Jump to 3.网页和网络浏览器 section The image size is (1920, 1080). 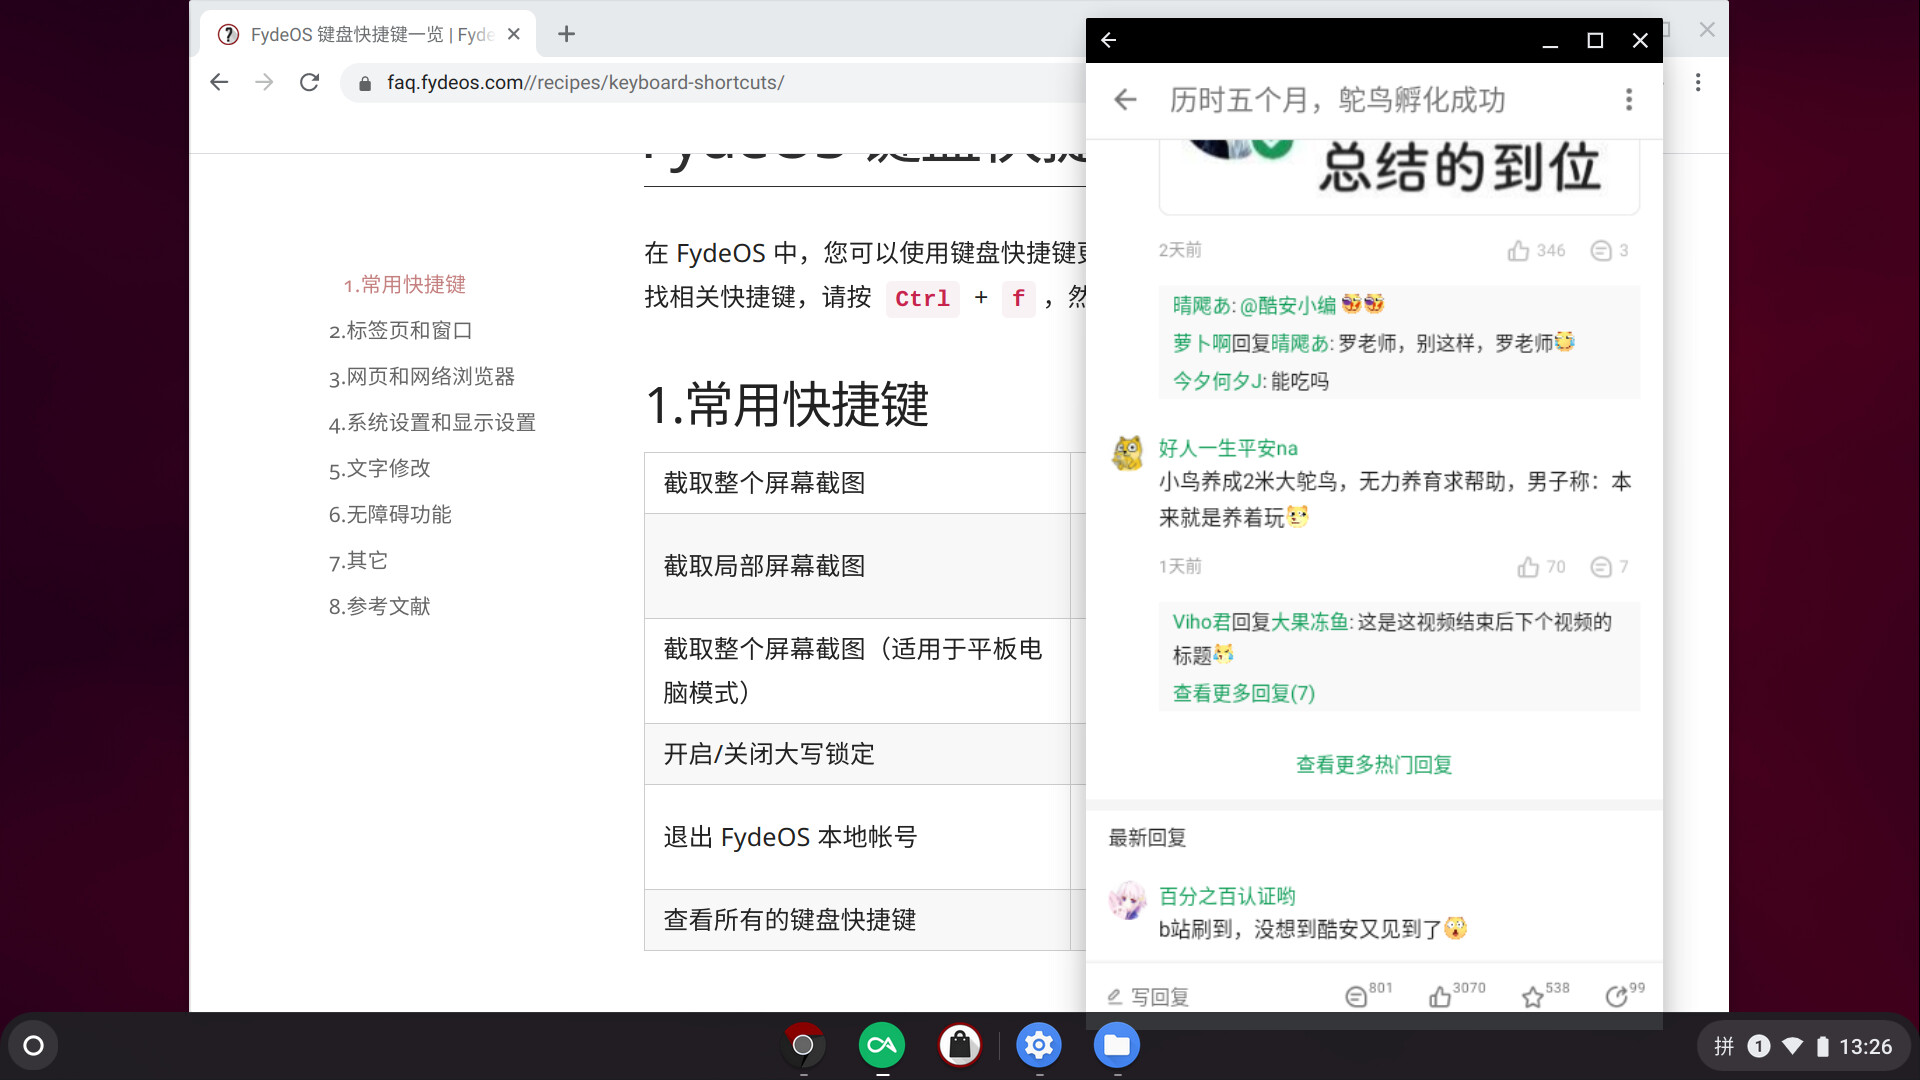(x=421, y=377)
